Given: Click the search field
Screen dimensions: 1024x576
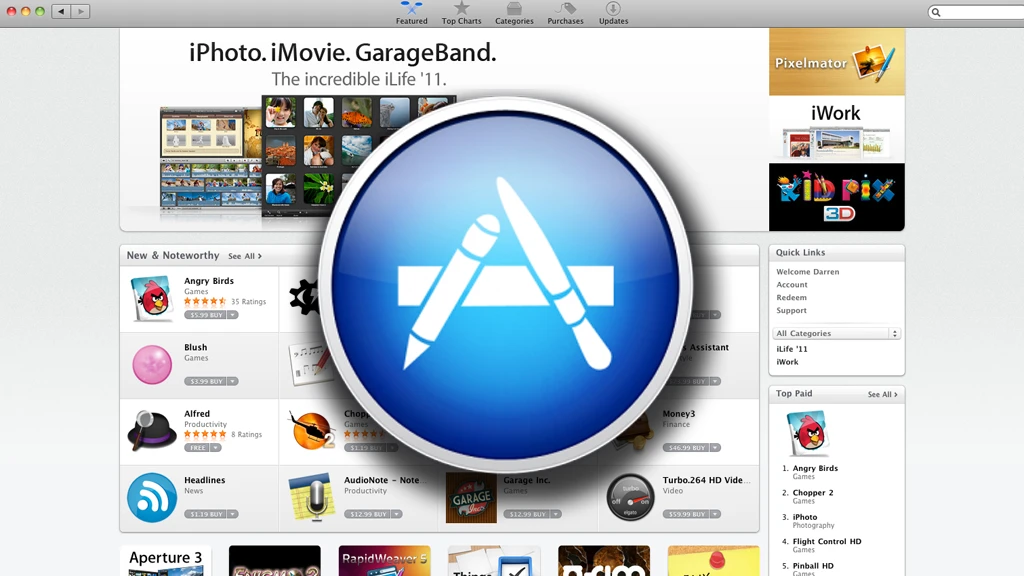Looking at the screenshot, I should 976,12.
